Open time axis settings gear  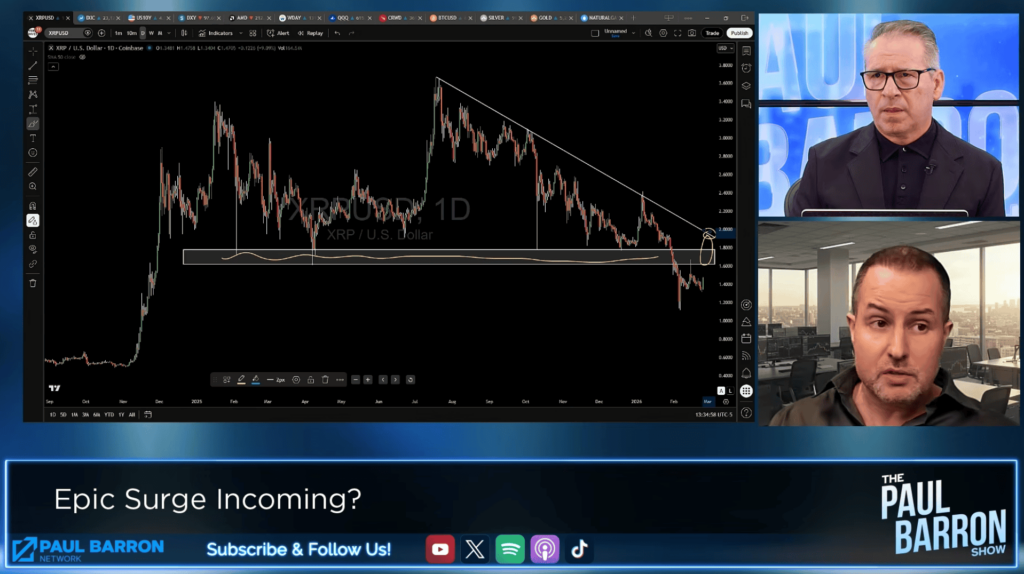[x=726, y=402]
